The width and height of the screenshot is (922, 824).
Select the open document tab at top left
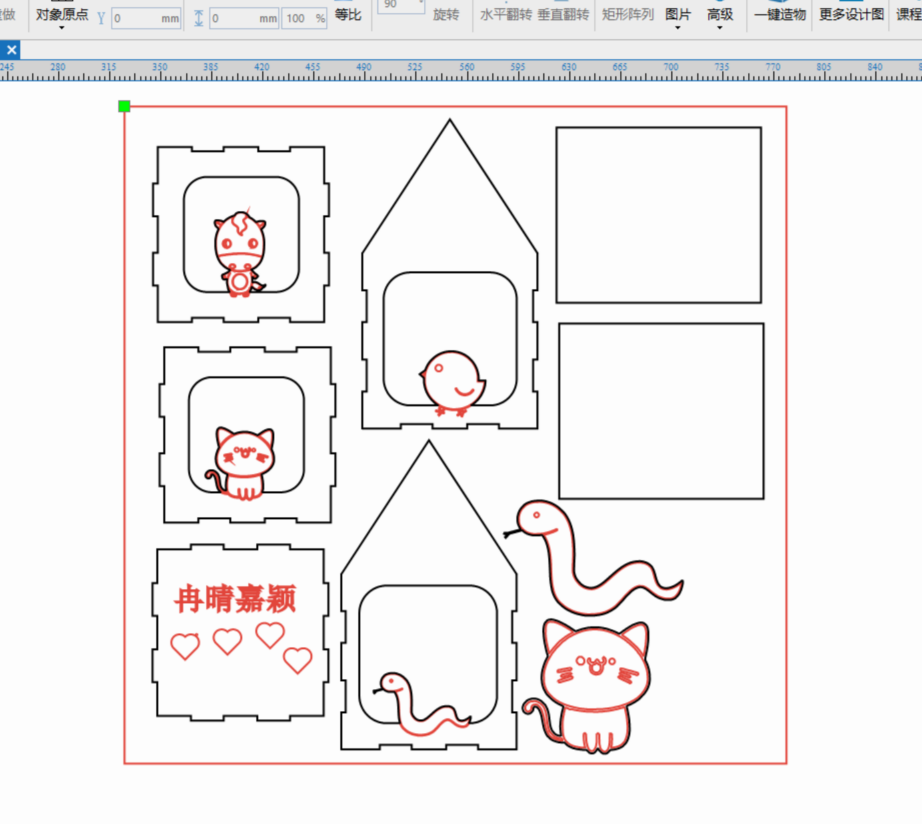click(11, 49)
